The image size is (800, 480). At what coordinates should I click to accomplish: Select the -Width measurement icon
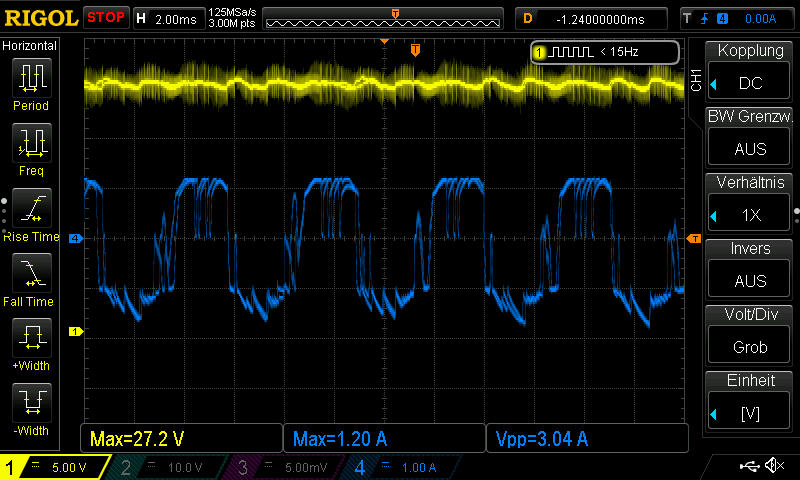click(32, 402)
